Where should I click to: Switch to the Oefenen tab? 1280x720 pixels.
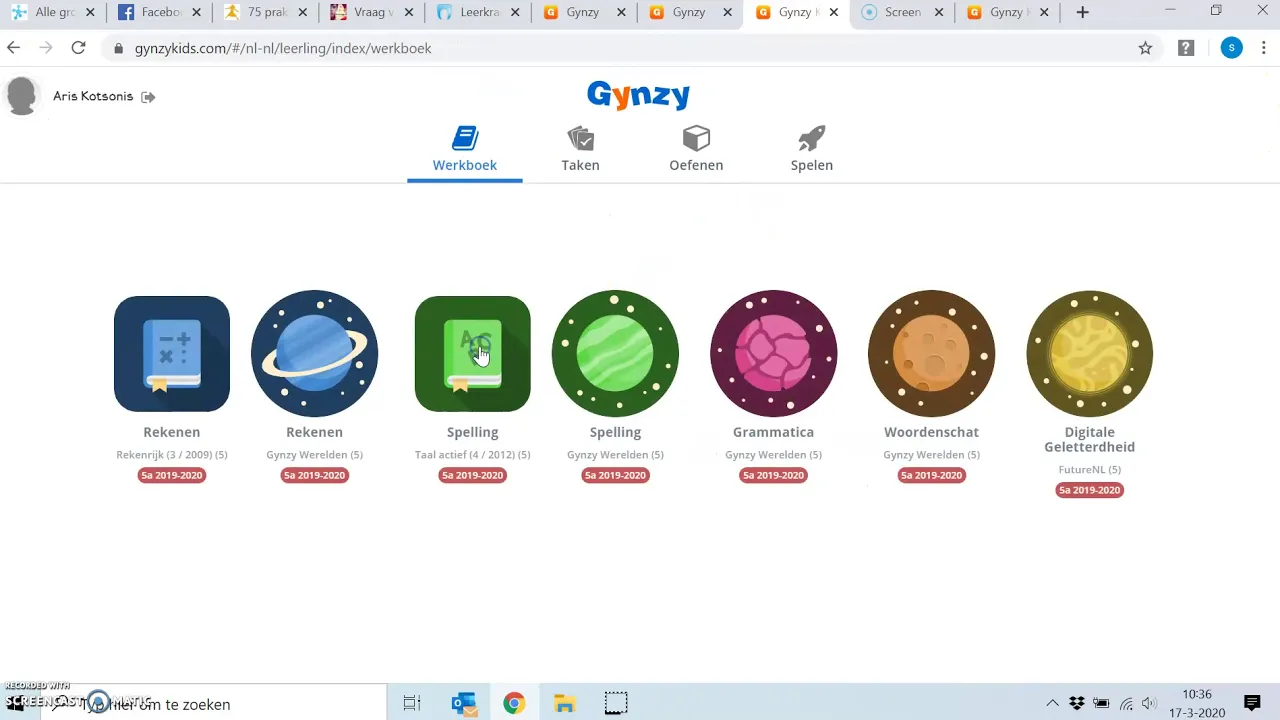tap(696, 150)
